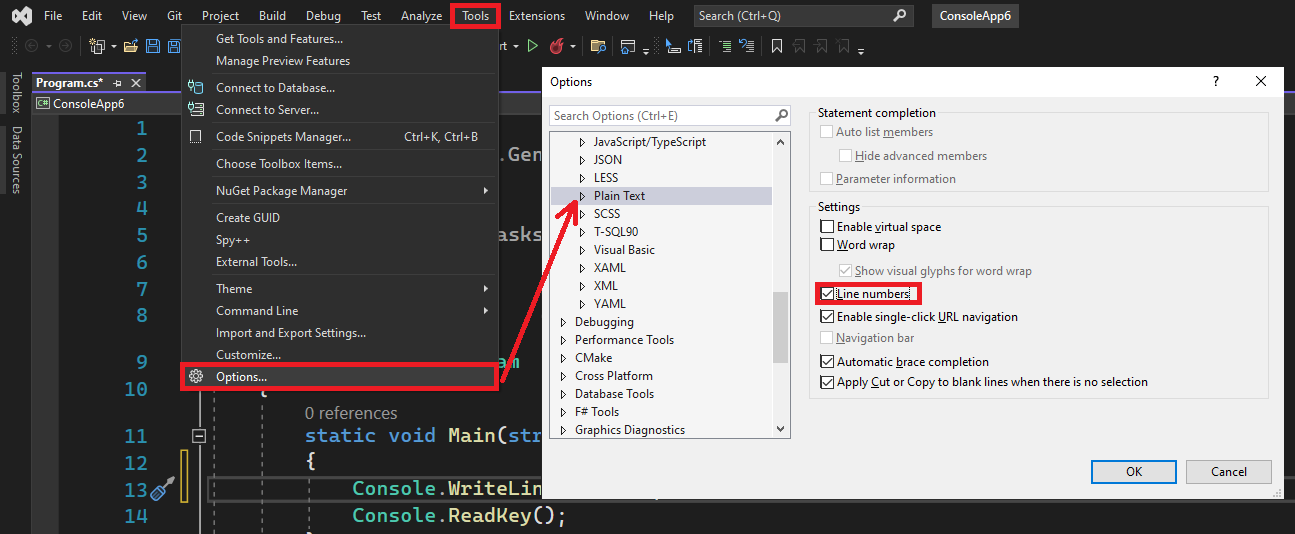Click the green Start Without Debugging icon
Image resolution: width=1295 pixels, height=534 pixels.
[532, 46]
